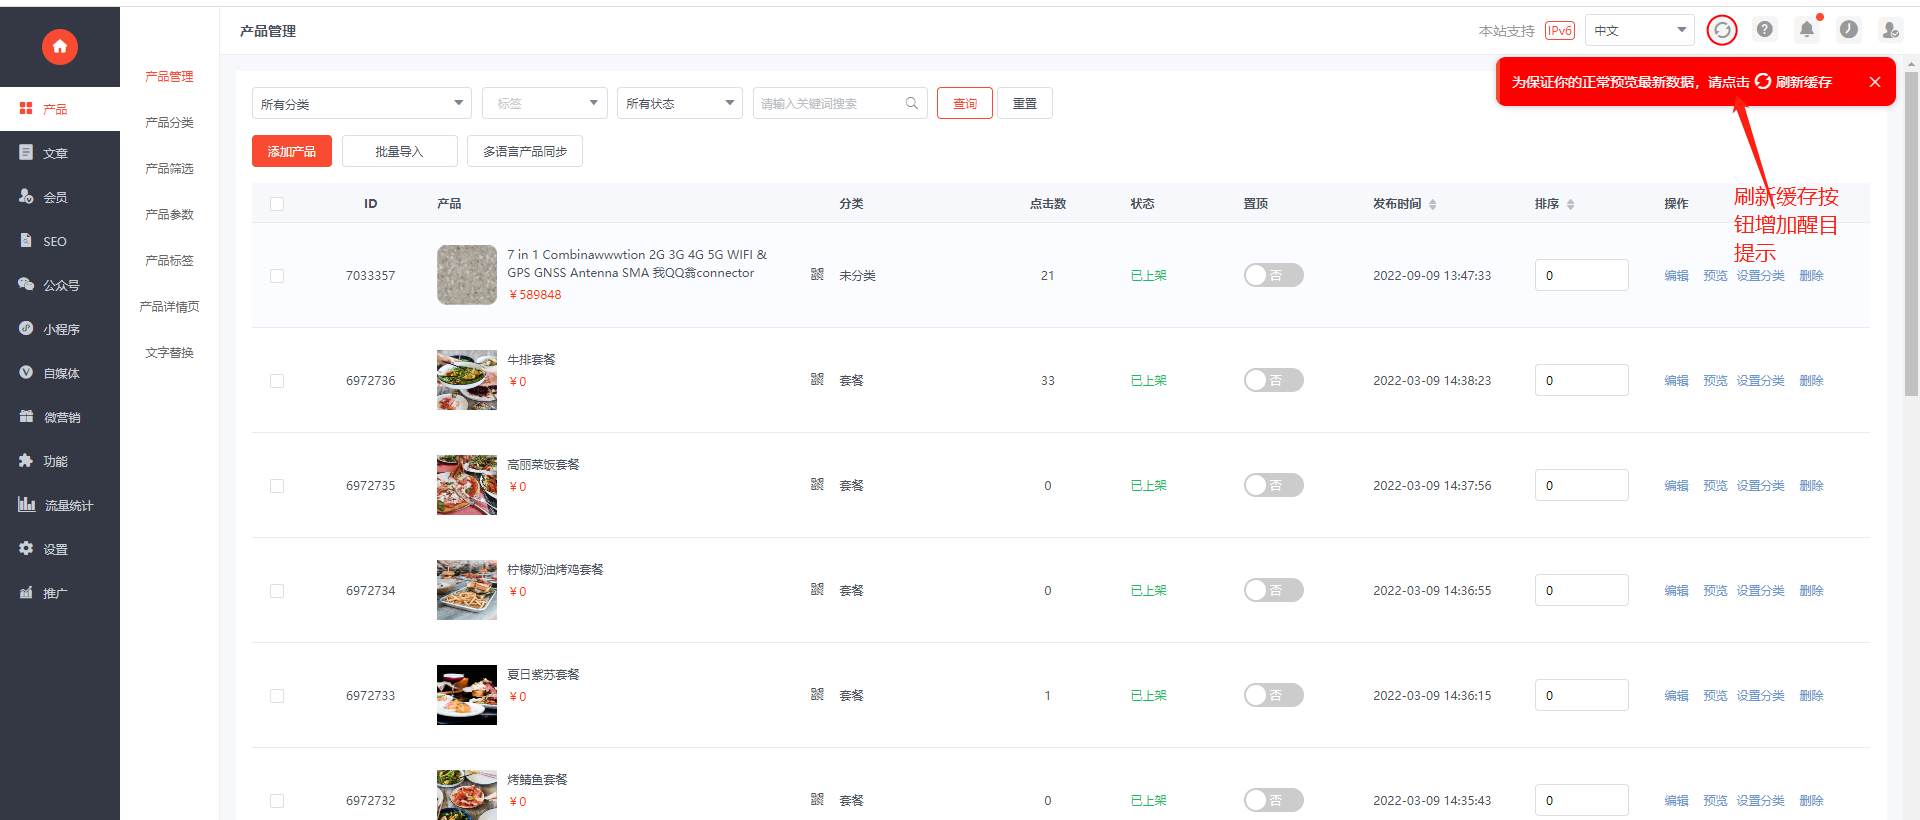Viewport: 1920px width, 820px height.
Task: Tick the select-all checkbox in table header
Action: point(277,204)
